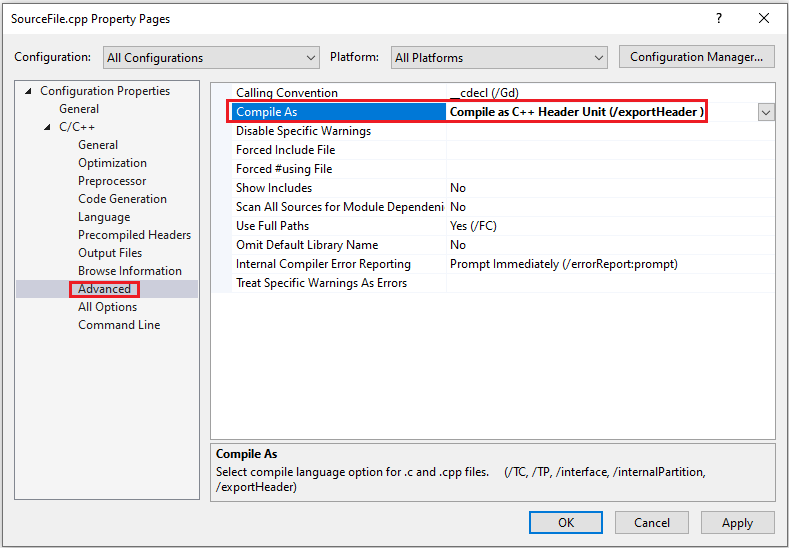789x548 pixels.
Task: Collapse the C/C++ tree node arrow
Action: click(47, 127)
